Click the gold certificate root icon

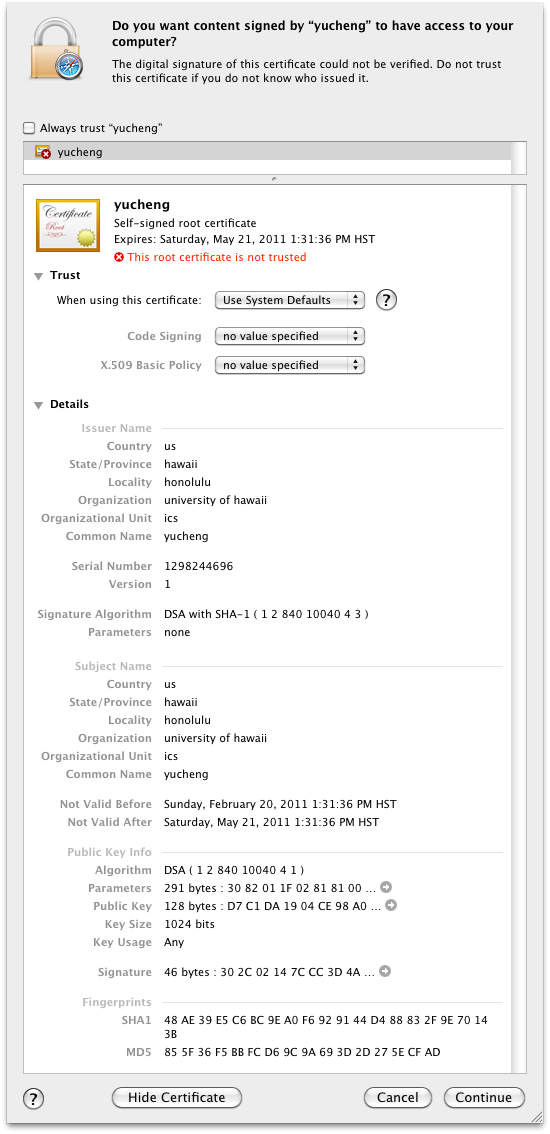coord(68,224)
